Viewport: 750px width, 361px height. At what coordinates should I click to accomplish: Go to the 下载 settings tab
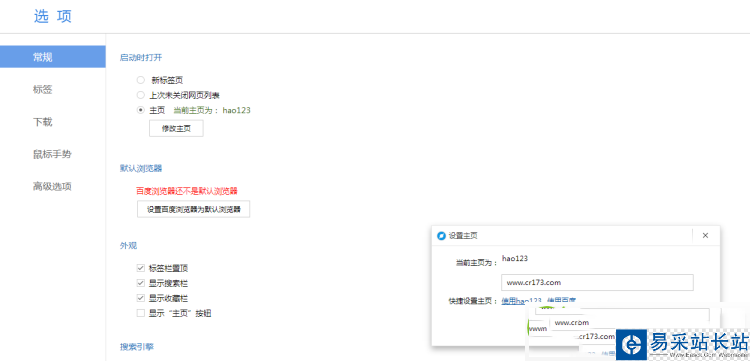point(43,122)
